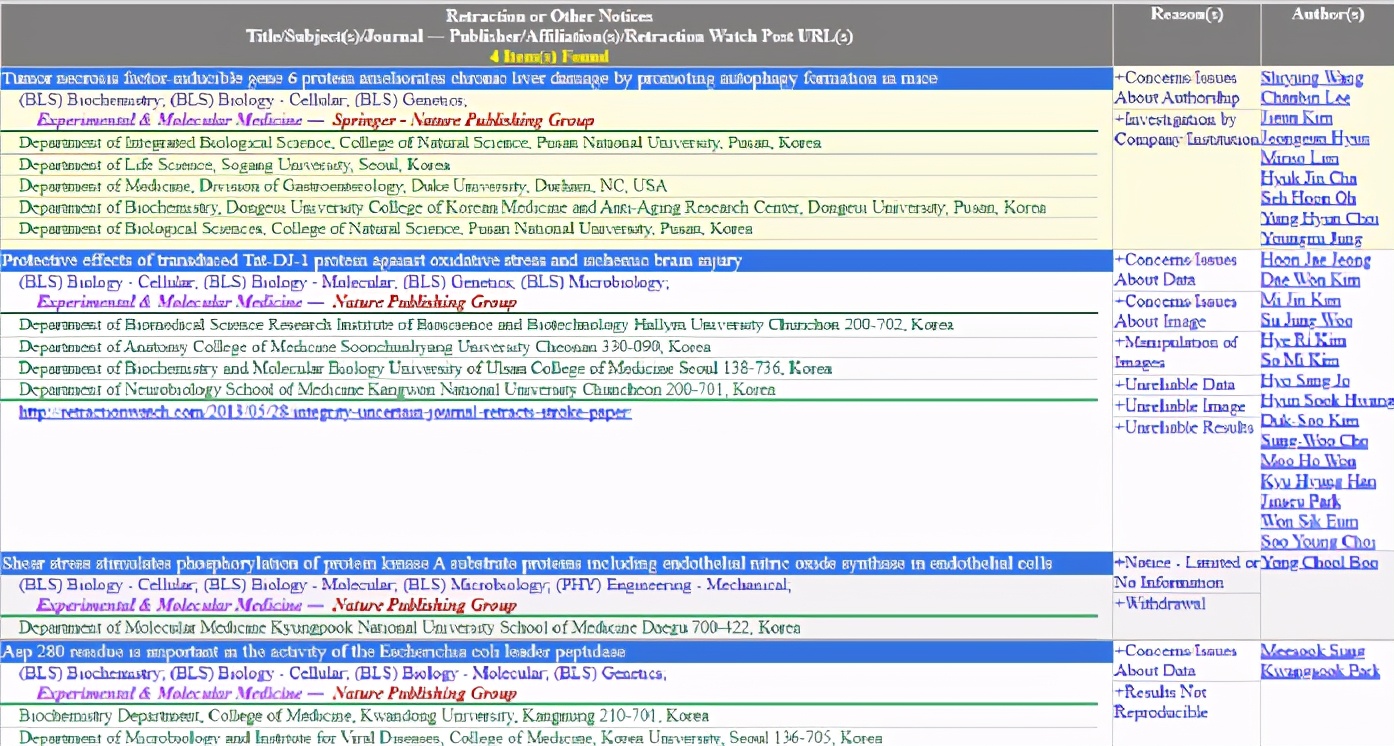This screenshot has width=1394, height=746.
Task: Click the Korea University Institute for Viral Diseases affiliation
Action: [451, 738]
